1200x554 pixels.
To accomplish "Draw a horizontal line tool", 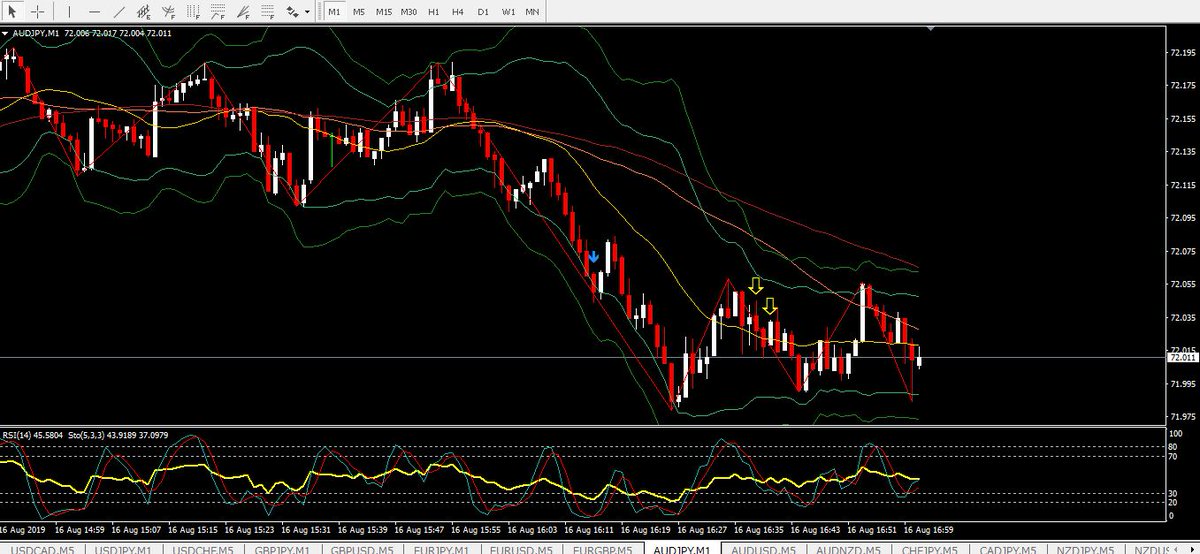I will click(94, 12).
